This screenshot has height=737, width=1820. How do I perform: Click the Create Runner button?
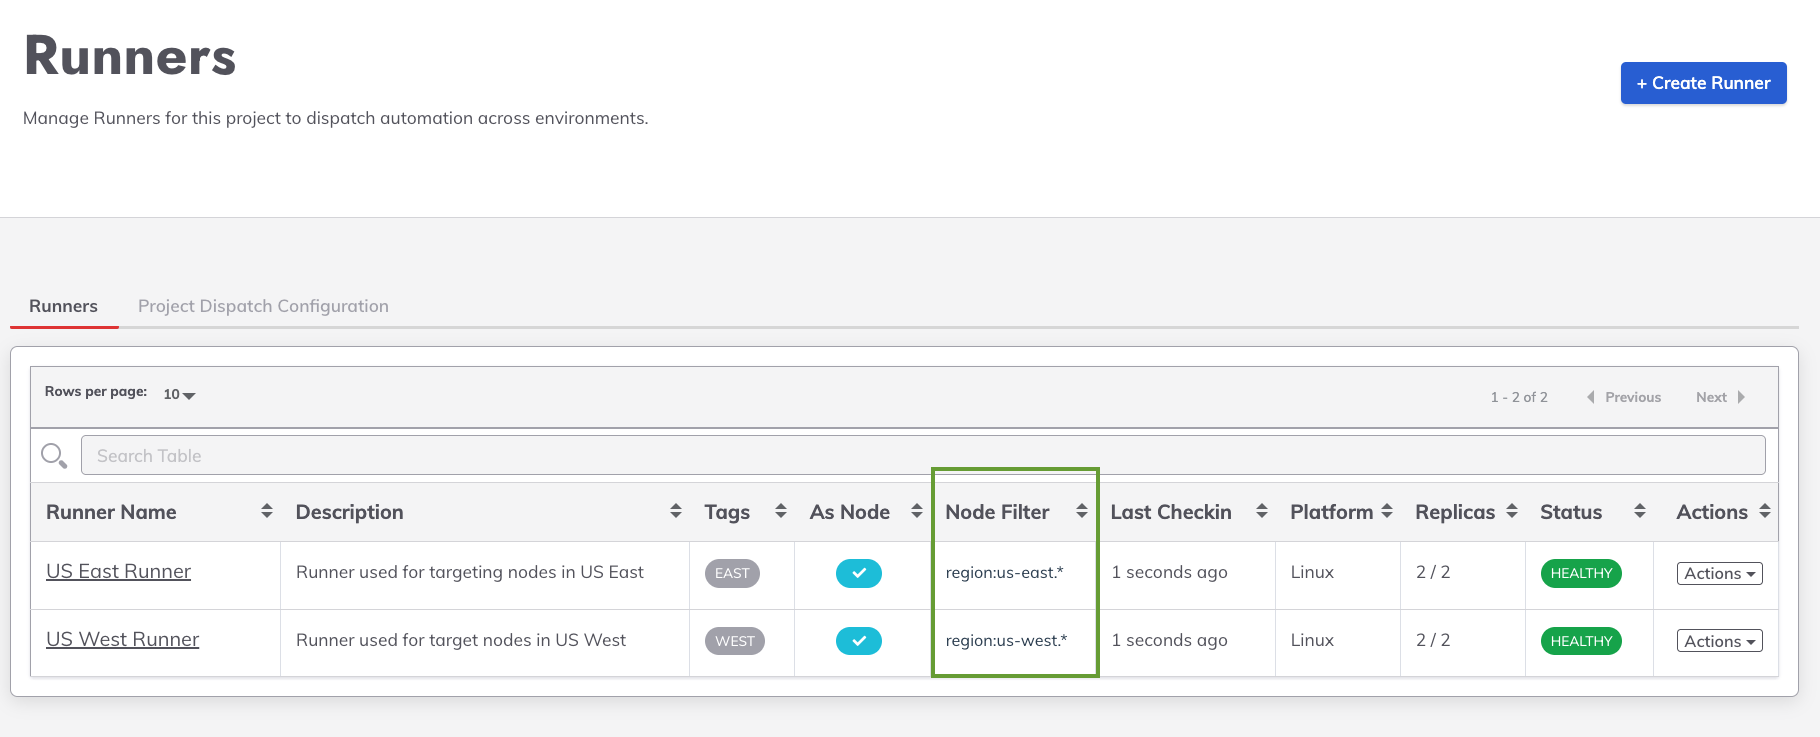pyautogui.click(x=1703, y=83)
